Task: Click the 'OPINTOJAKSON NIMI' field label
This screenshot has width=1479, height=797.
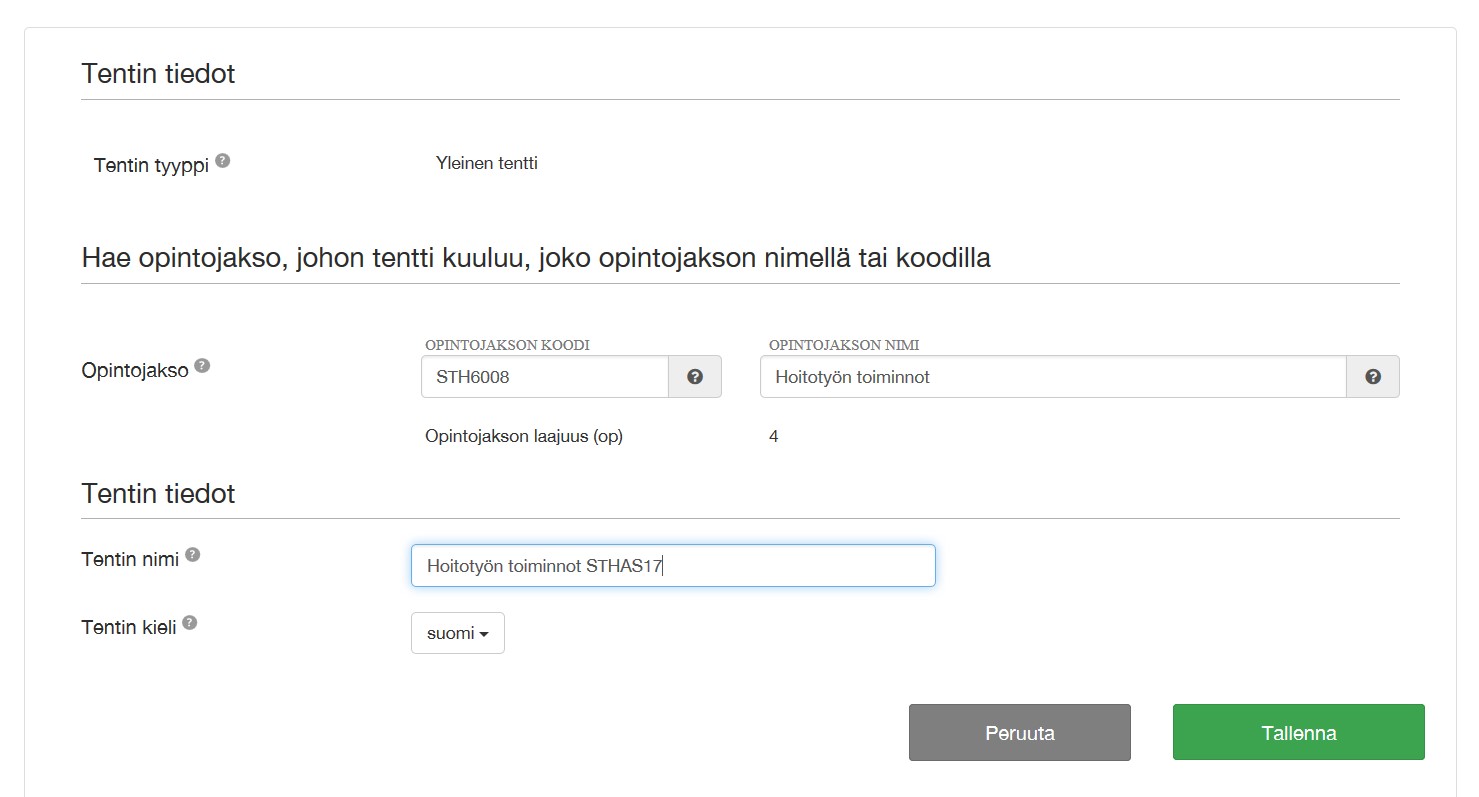Action: tap(844, 345)
